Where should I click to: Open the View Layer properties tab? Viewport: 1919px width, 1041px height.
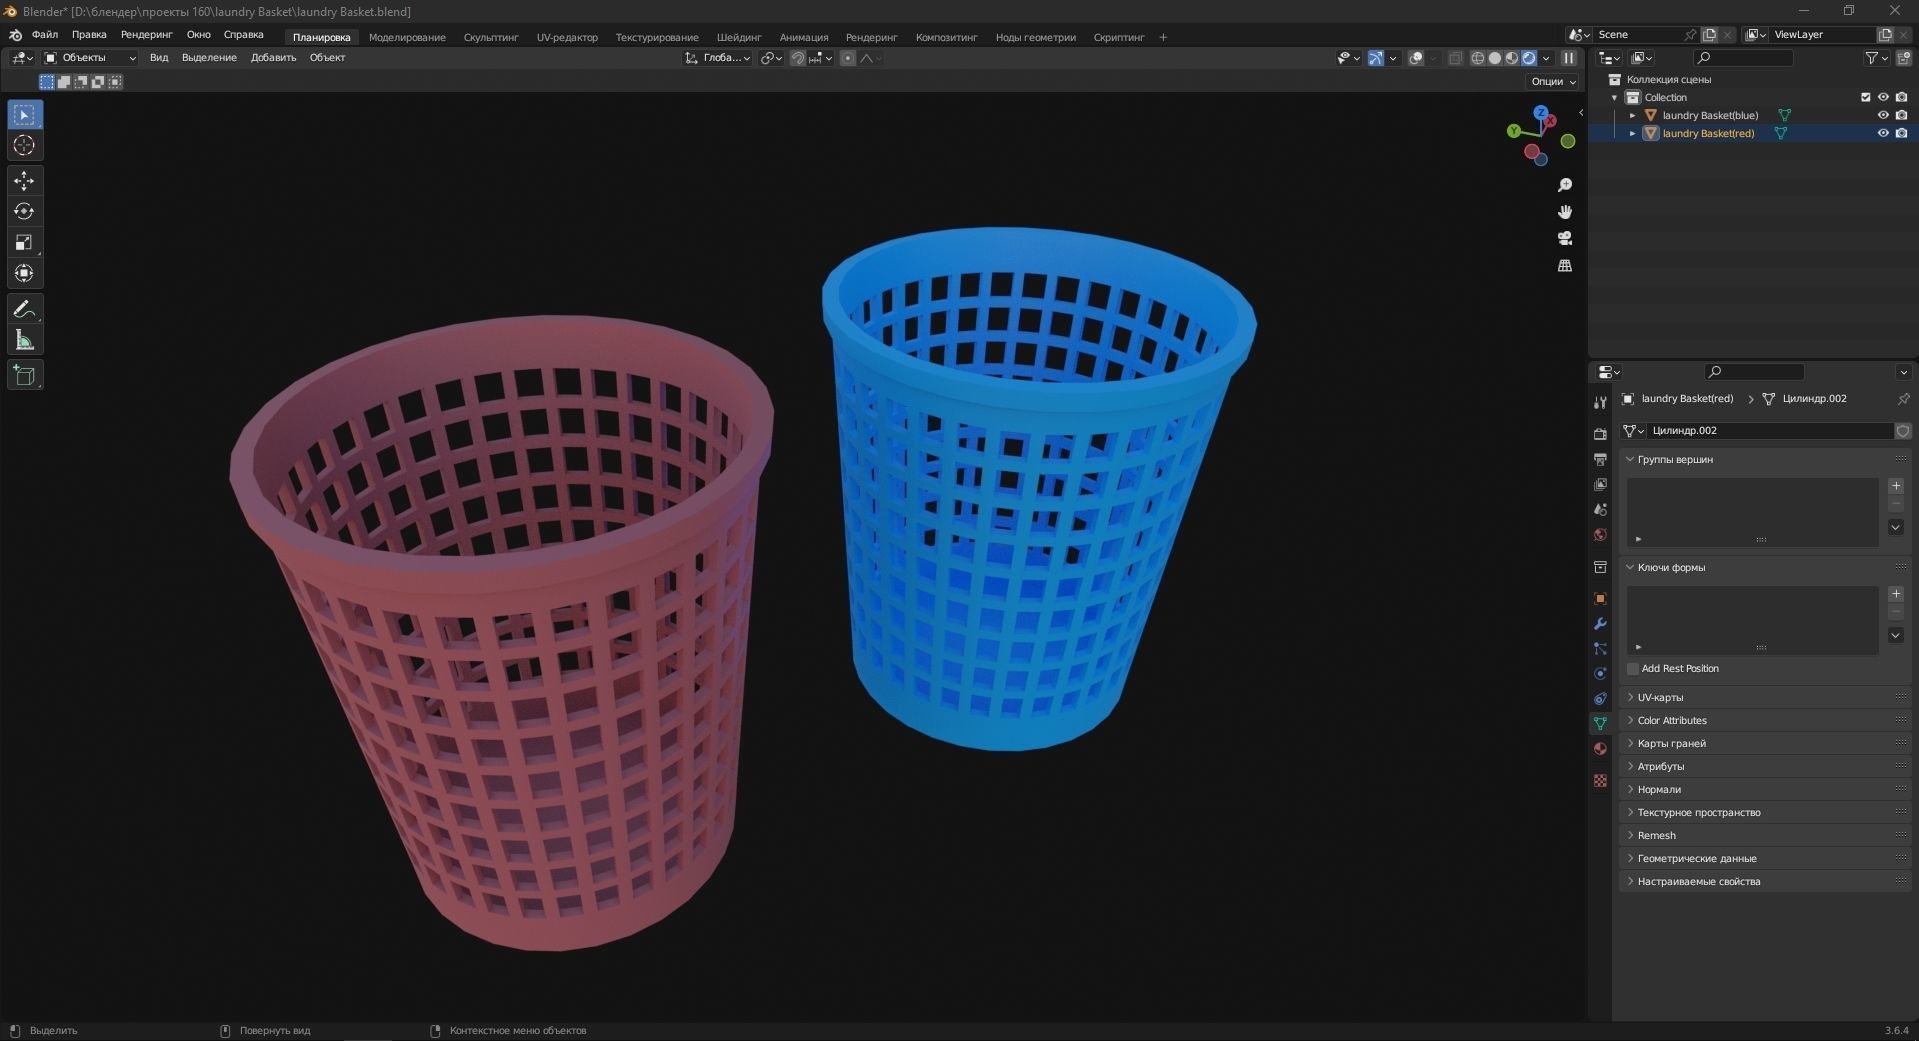coord(1600,484)
